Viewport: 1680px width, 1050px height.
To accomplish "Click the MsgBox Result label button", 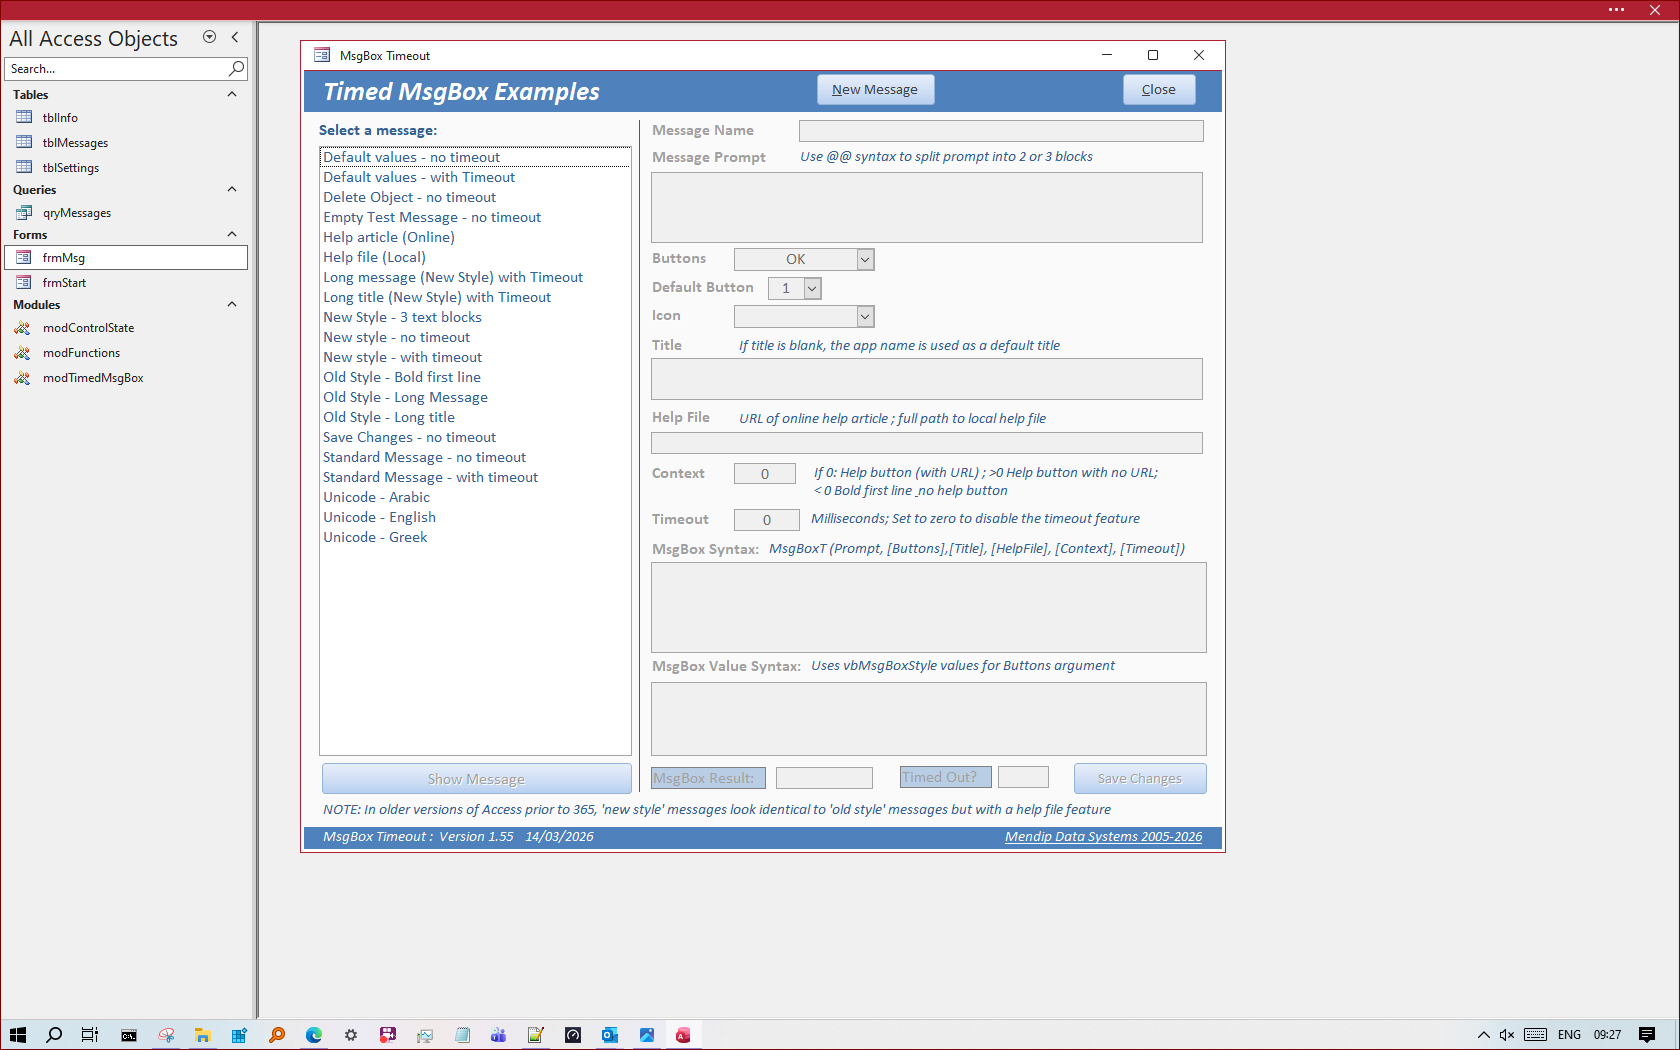I will tap(708, 778).
